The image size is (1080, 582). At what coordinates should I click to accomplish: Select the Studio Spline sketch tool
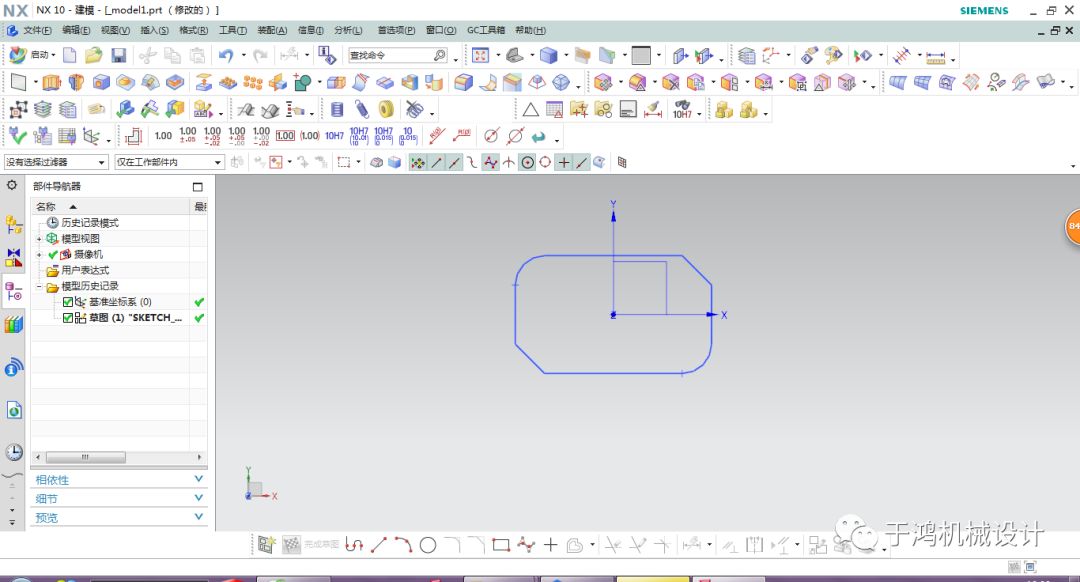coord(526,545)
